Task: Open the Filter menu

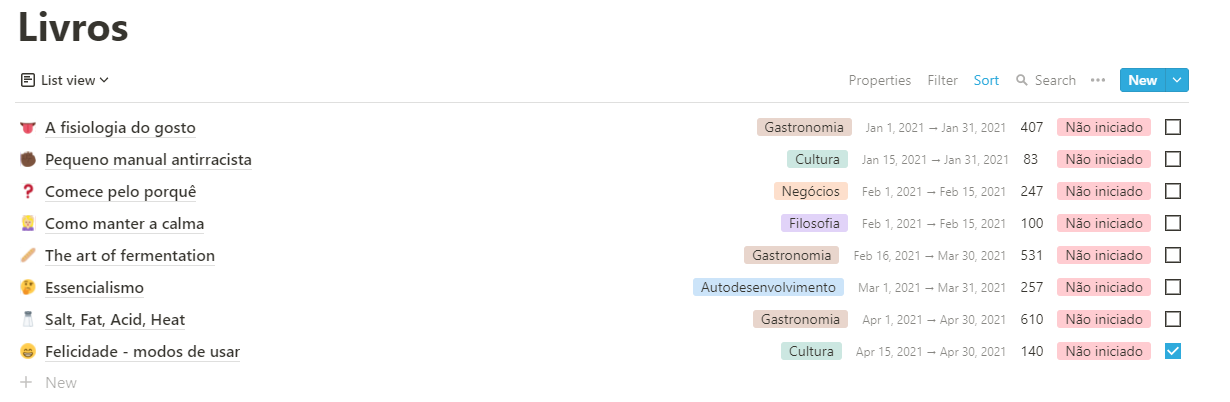Action: (x=942, y=80)
